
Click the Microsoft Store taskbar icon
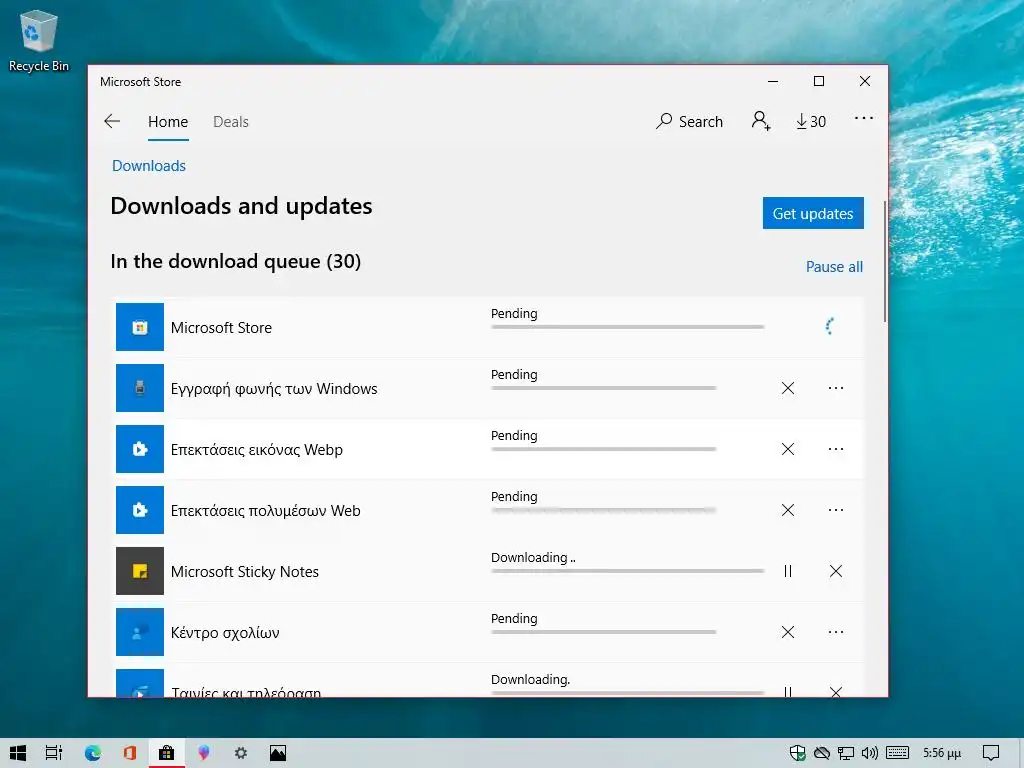coord(167,753)
